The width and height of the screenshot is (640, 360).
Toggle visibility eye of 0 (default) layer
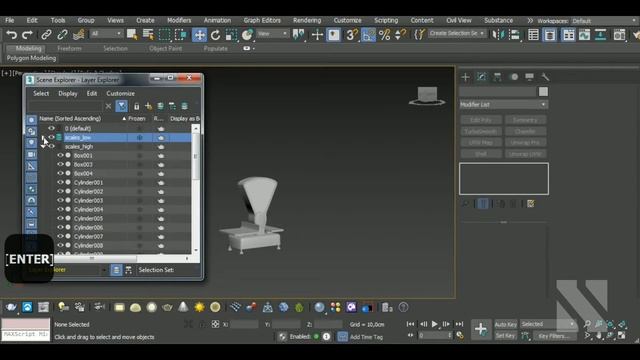click(x=51, y=128)
